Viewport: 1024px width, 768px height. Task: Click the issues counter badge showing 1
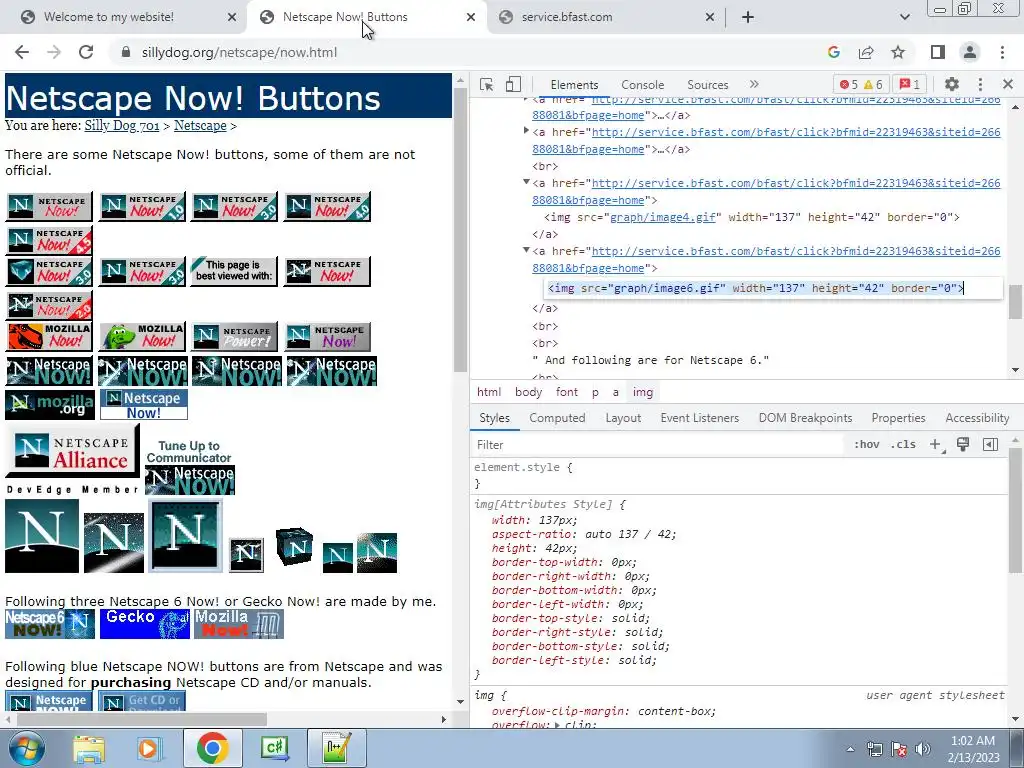(910, 85)
